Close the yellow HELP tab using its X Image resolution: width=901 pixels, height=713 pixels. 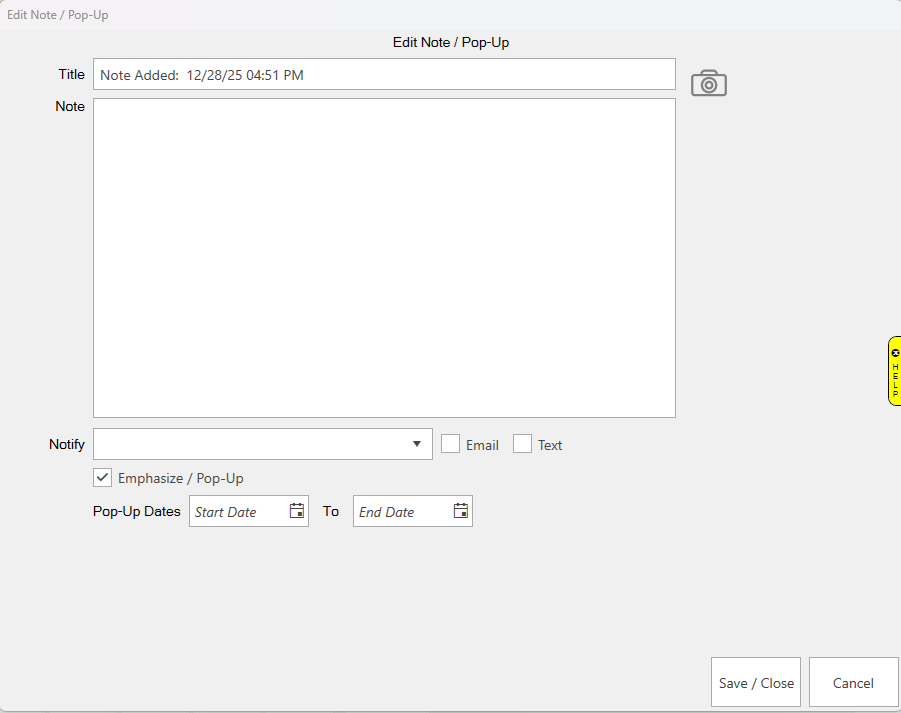(x=895, y=353)
